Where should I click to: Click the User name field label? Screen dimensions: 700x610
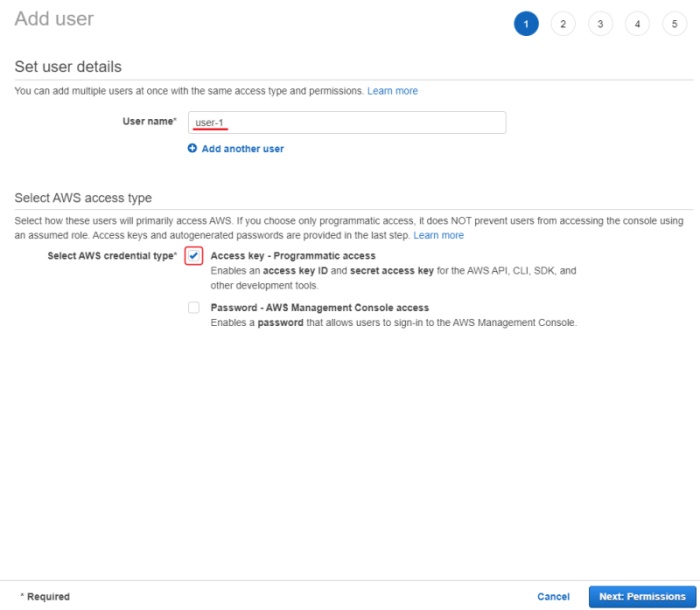point(146,121)
